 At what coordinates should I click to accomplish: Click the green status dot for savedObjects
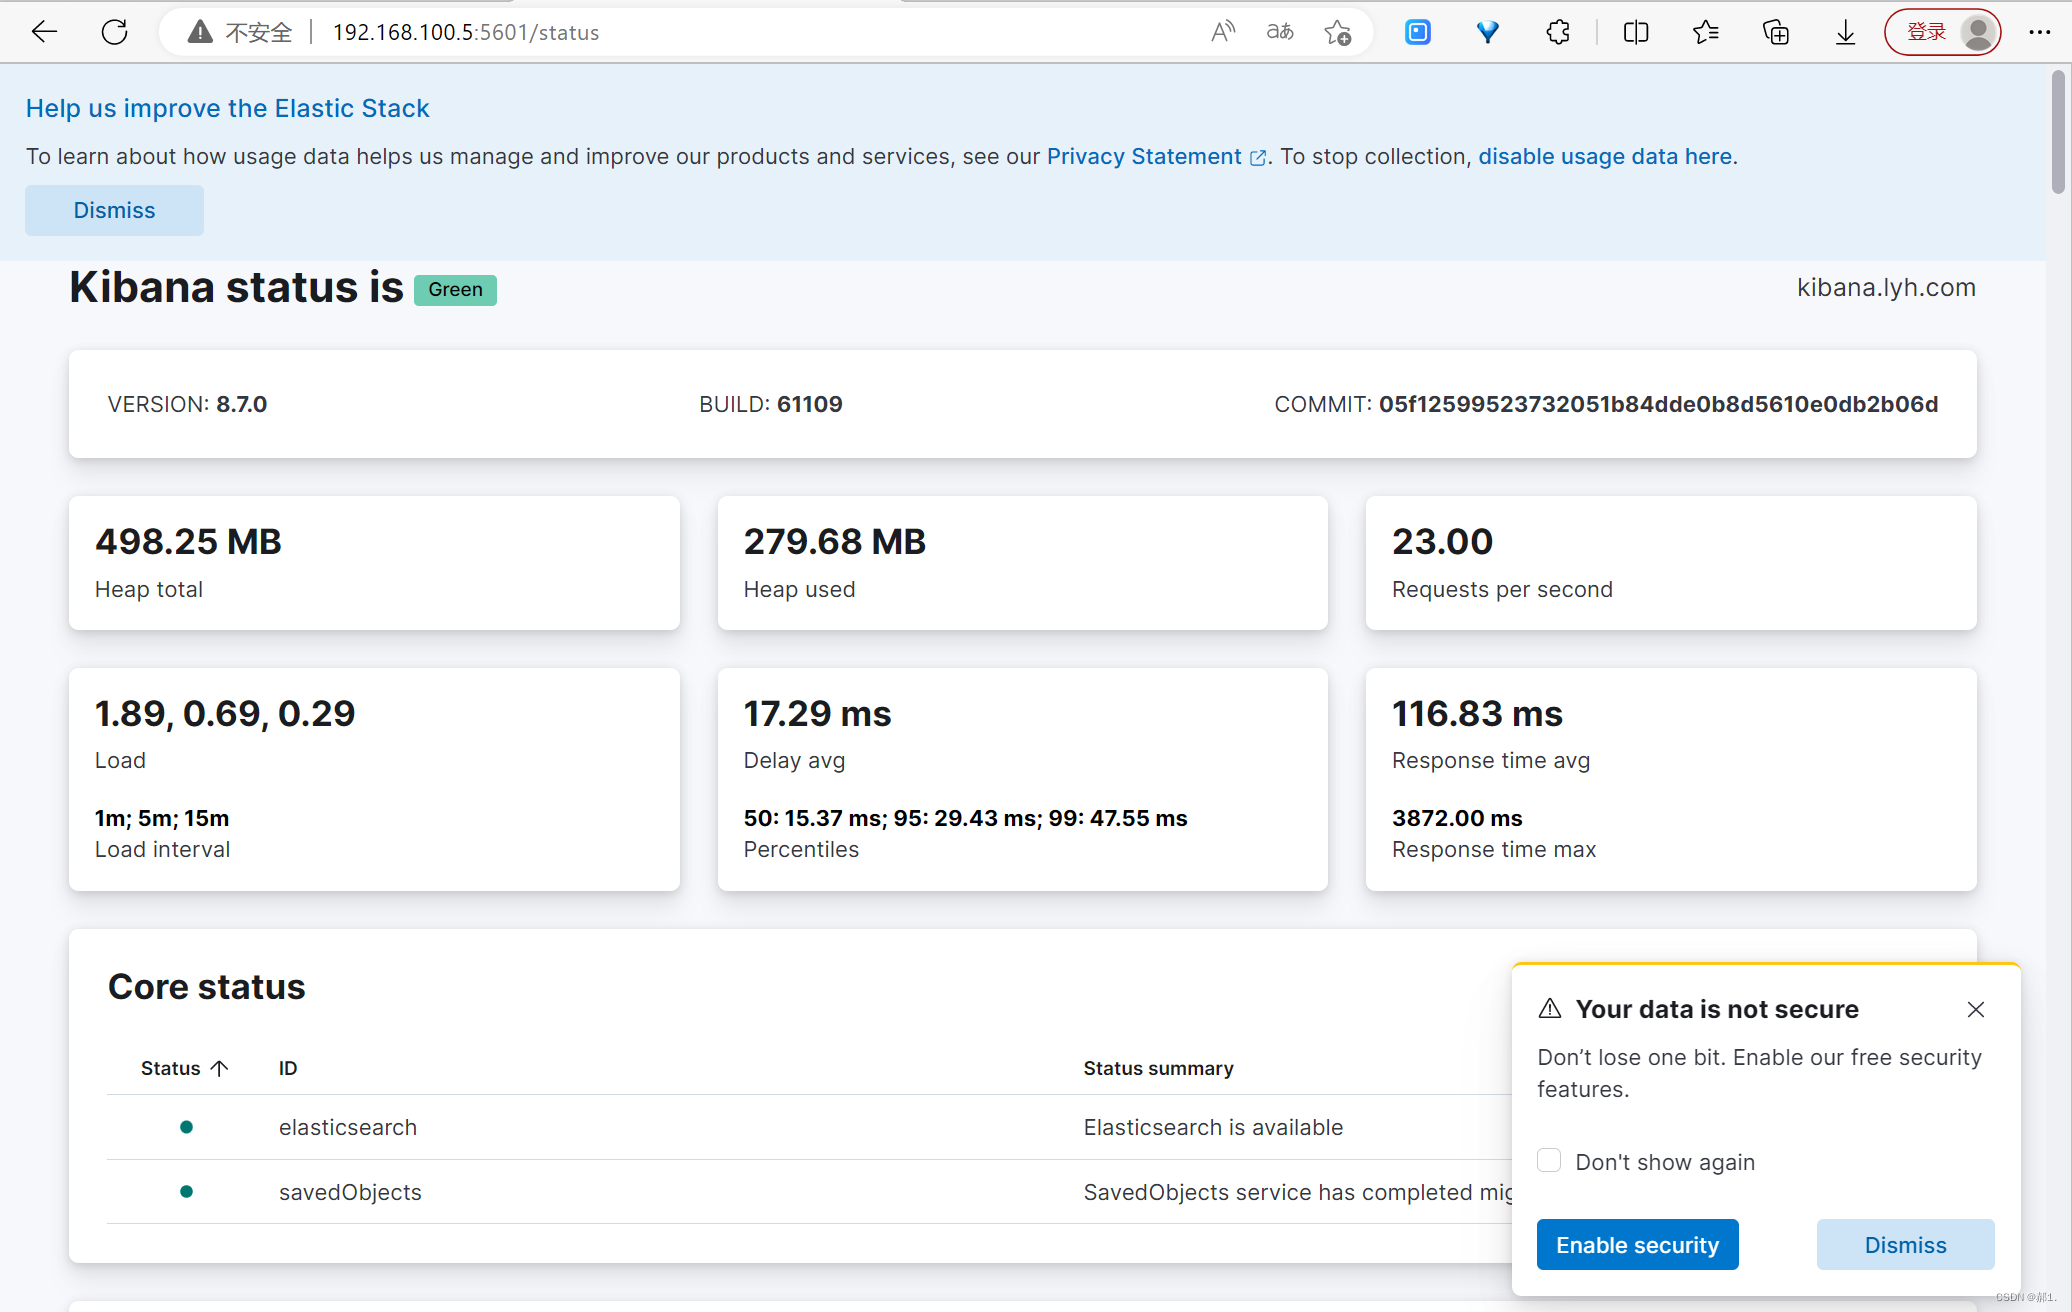(186, 1191)
